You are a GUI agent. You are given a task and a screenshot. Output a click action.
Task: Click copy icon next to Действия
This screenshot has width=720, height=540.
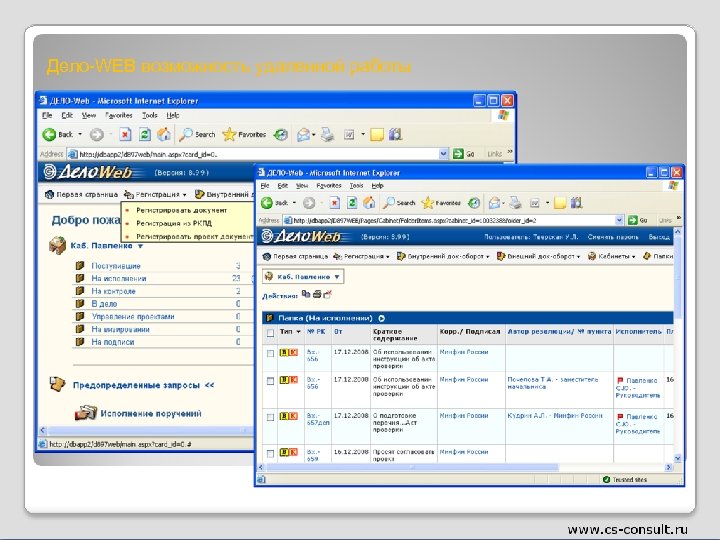306,294
